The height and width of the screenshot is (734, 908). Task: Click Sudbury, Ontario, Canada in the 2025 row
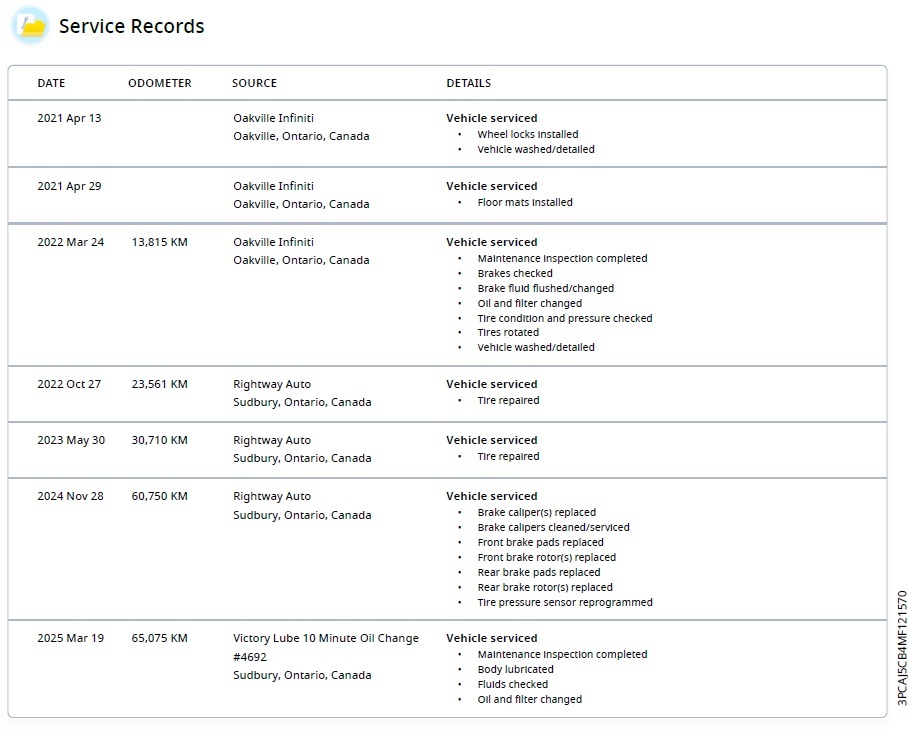pyautogui.click(x=302, y=675)
